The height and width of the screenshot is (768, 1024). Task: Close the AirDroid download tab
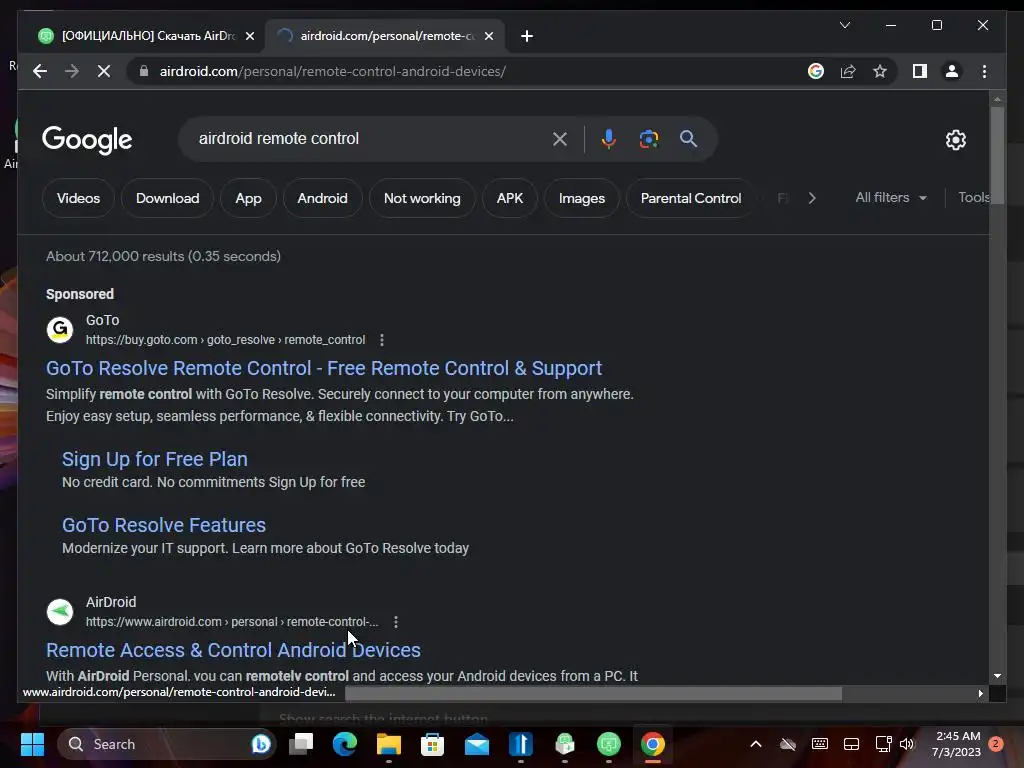[x=249, y=36]
